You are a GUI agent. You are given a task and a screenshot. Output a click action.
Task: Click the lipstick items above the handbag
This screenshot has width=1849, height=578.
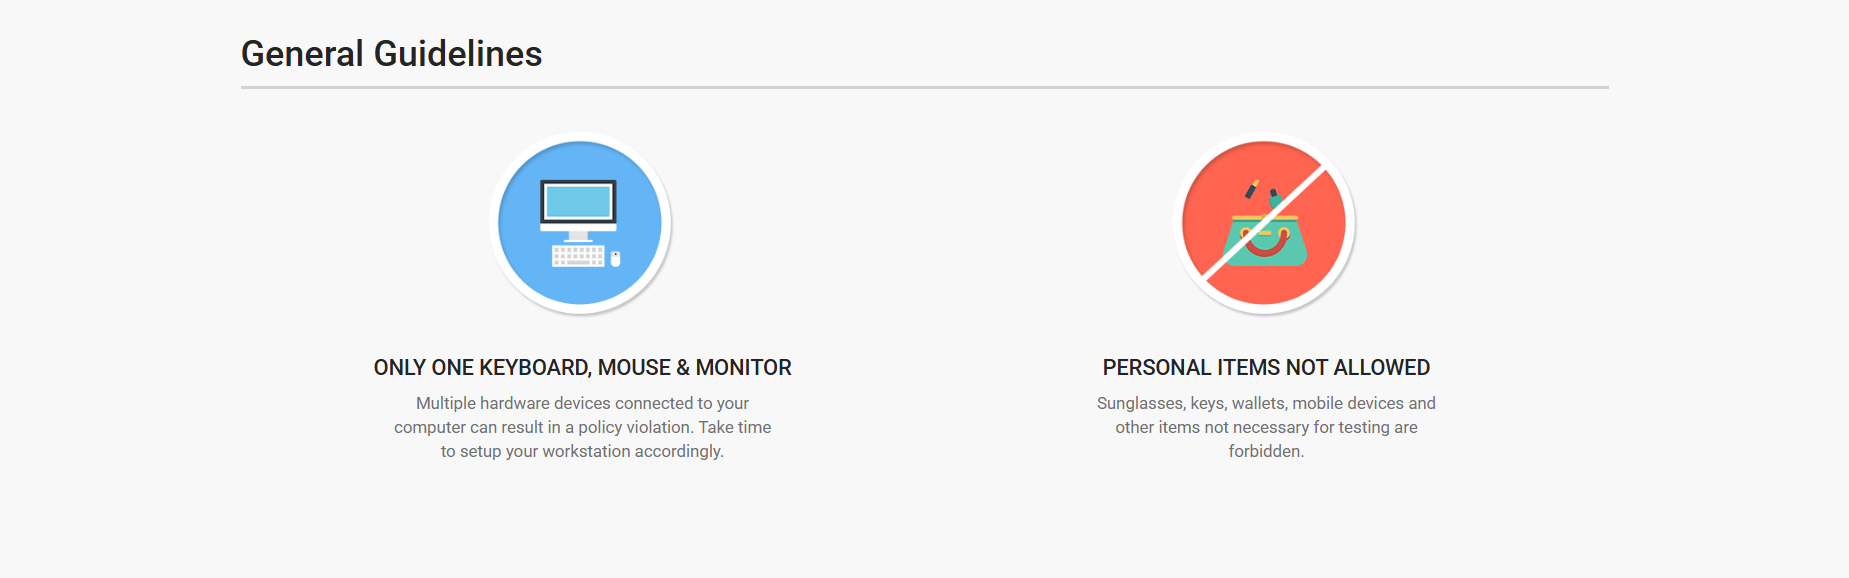click(x=1261, y=192)
